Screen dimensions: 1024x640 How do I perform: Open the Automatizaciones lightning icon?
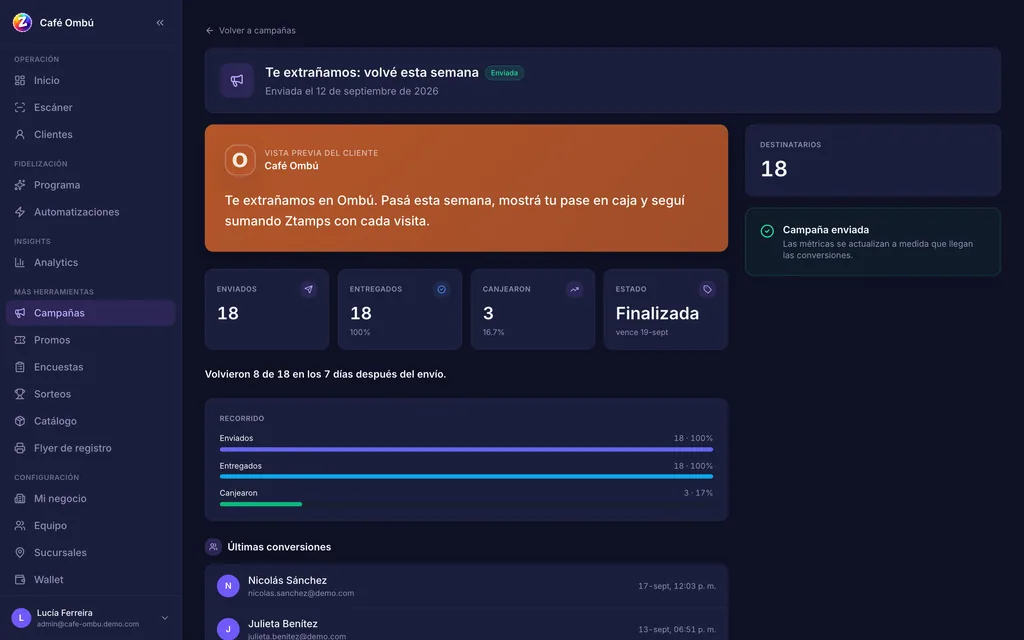tap(20, 212)
